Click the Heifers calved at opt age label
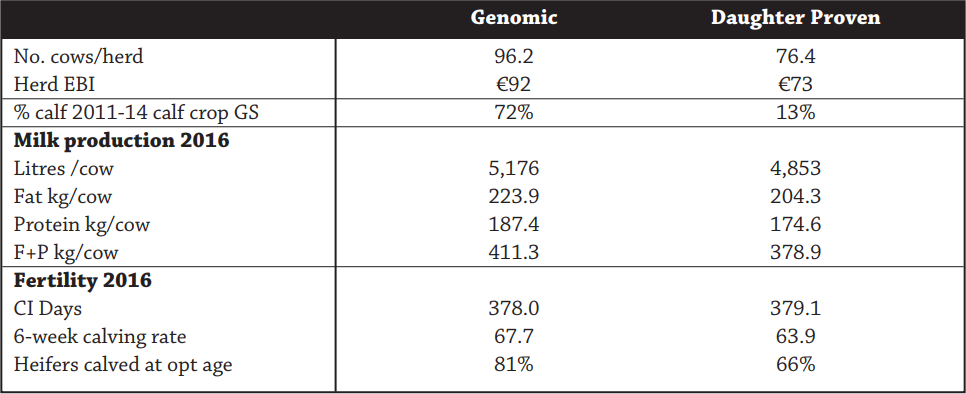Image resolution: width=966 pixels, height=394 pixels. 123,364
